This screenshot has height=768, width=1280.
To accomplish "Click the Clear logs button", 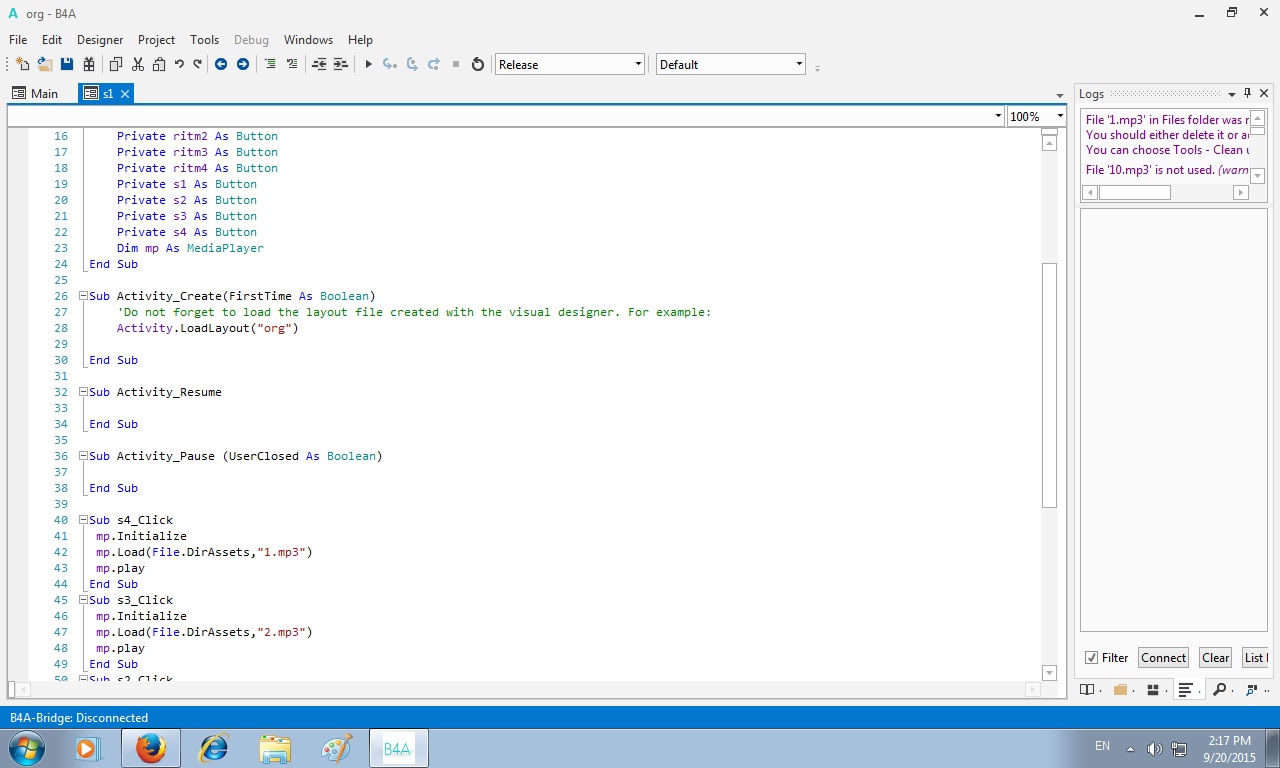I will click(1215, 658).
